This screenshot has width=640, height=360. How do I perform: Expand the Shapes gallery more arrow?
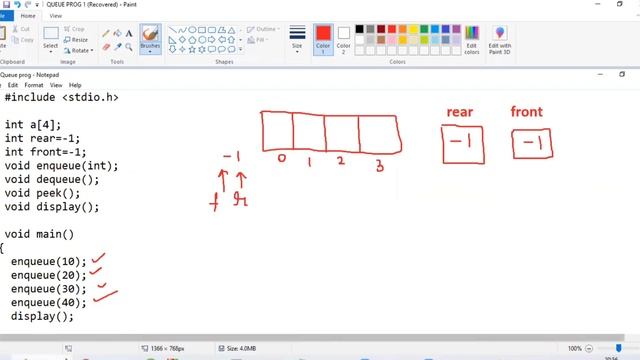click(x=240, y=49)
